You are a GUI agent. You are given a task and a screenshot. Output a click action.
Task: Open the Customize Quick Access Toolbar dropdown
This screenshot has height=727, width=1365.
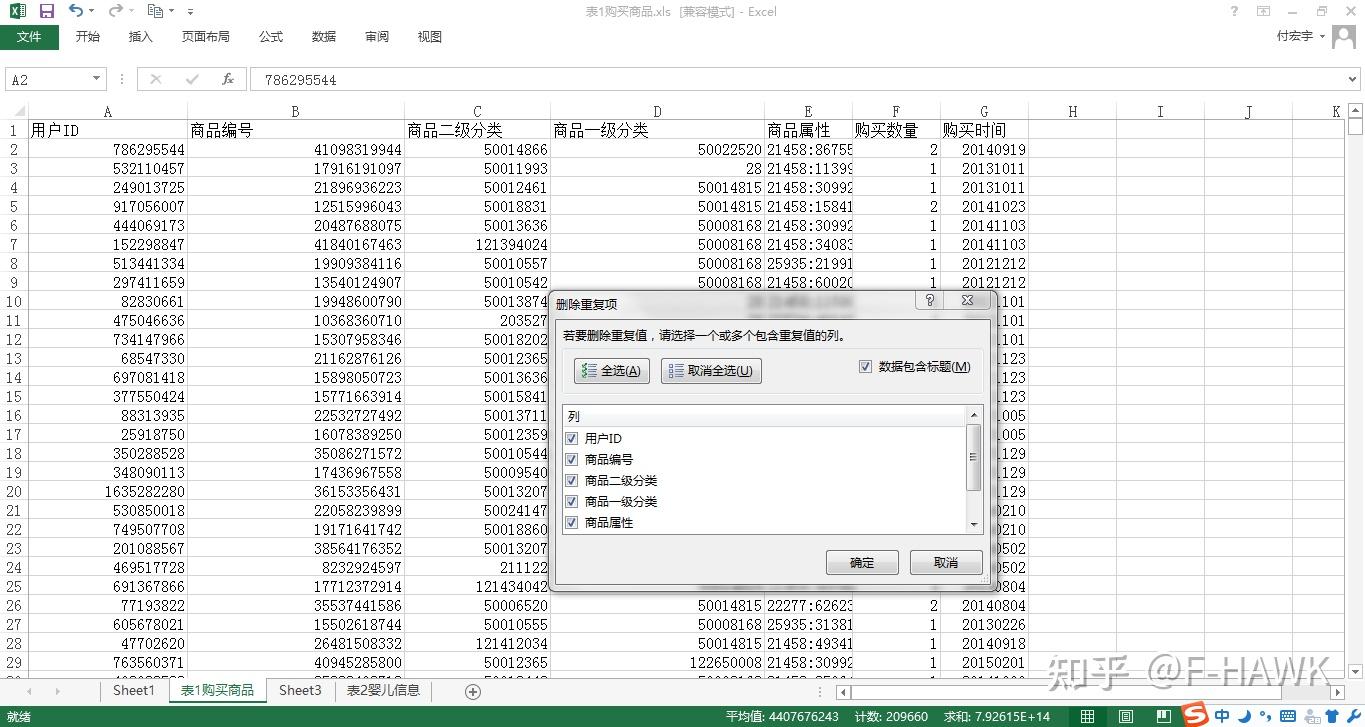190,12
